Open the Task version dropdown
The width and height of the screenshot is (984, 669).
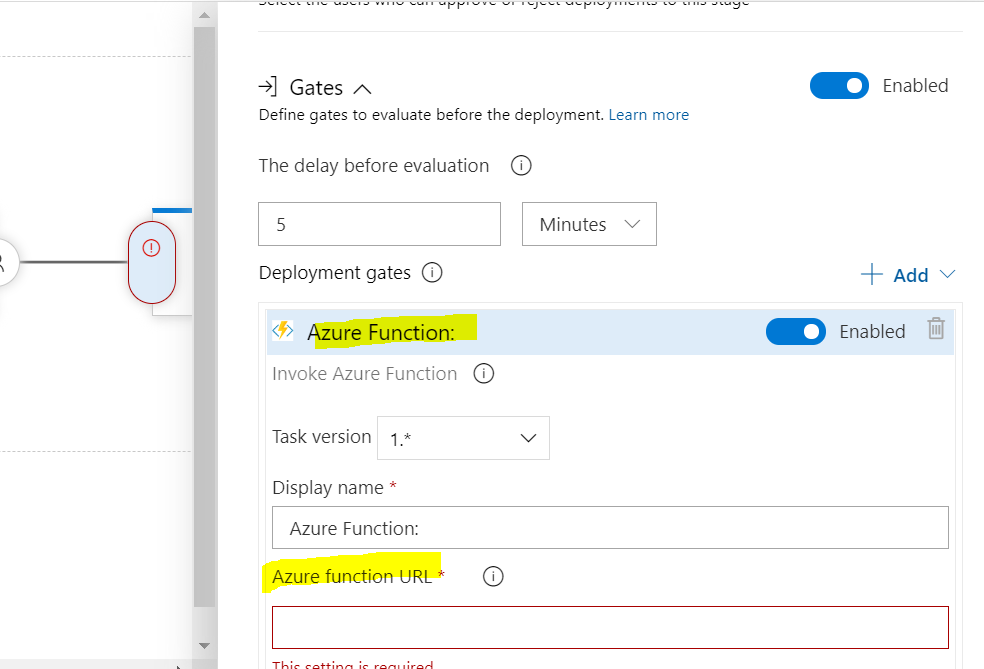click(x=463, y=438)
